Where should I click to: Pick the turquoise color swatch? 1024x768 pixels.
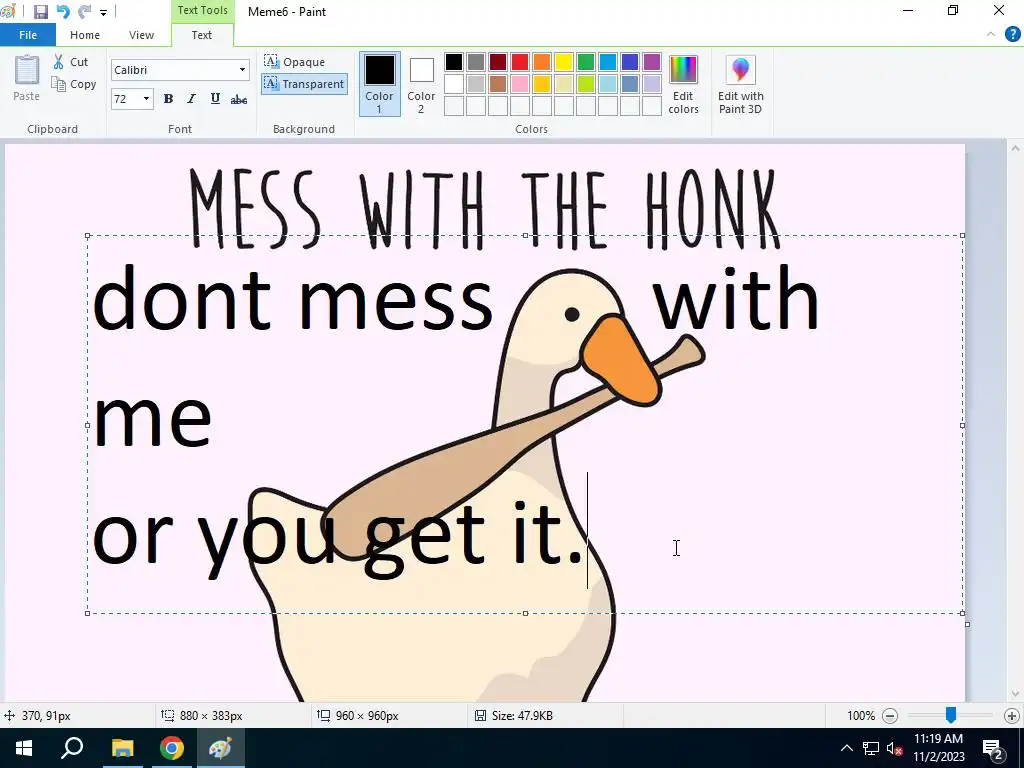[x=608, y=62]
